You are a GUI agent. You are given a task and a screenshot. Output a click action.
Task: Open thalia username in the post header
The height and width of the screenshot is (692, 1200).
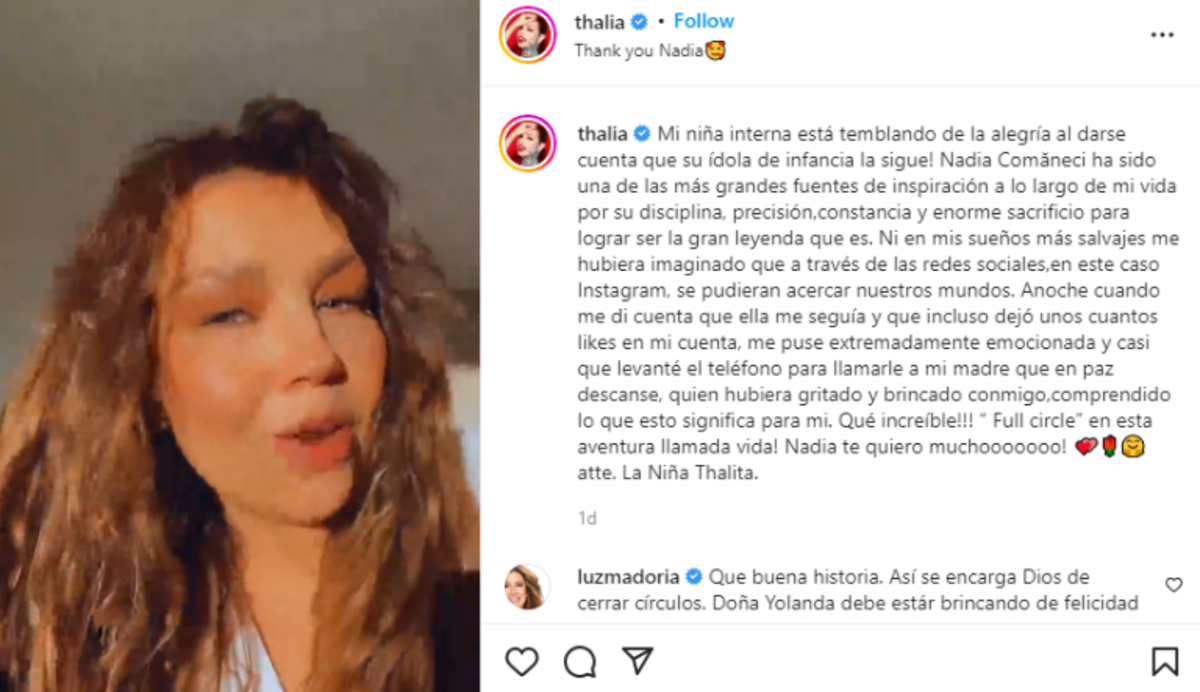[x=600, y=22]
